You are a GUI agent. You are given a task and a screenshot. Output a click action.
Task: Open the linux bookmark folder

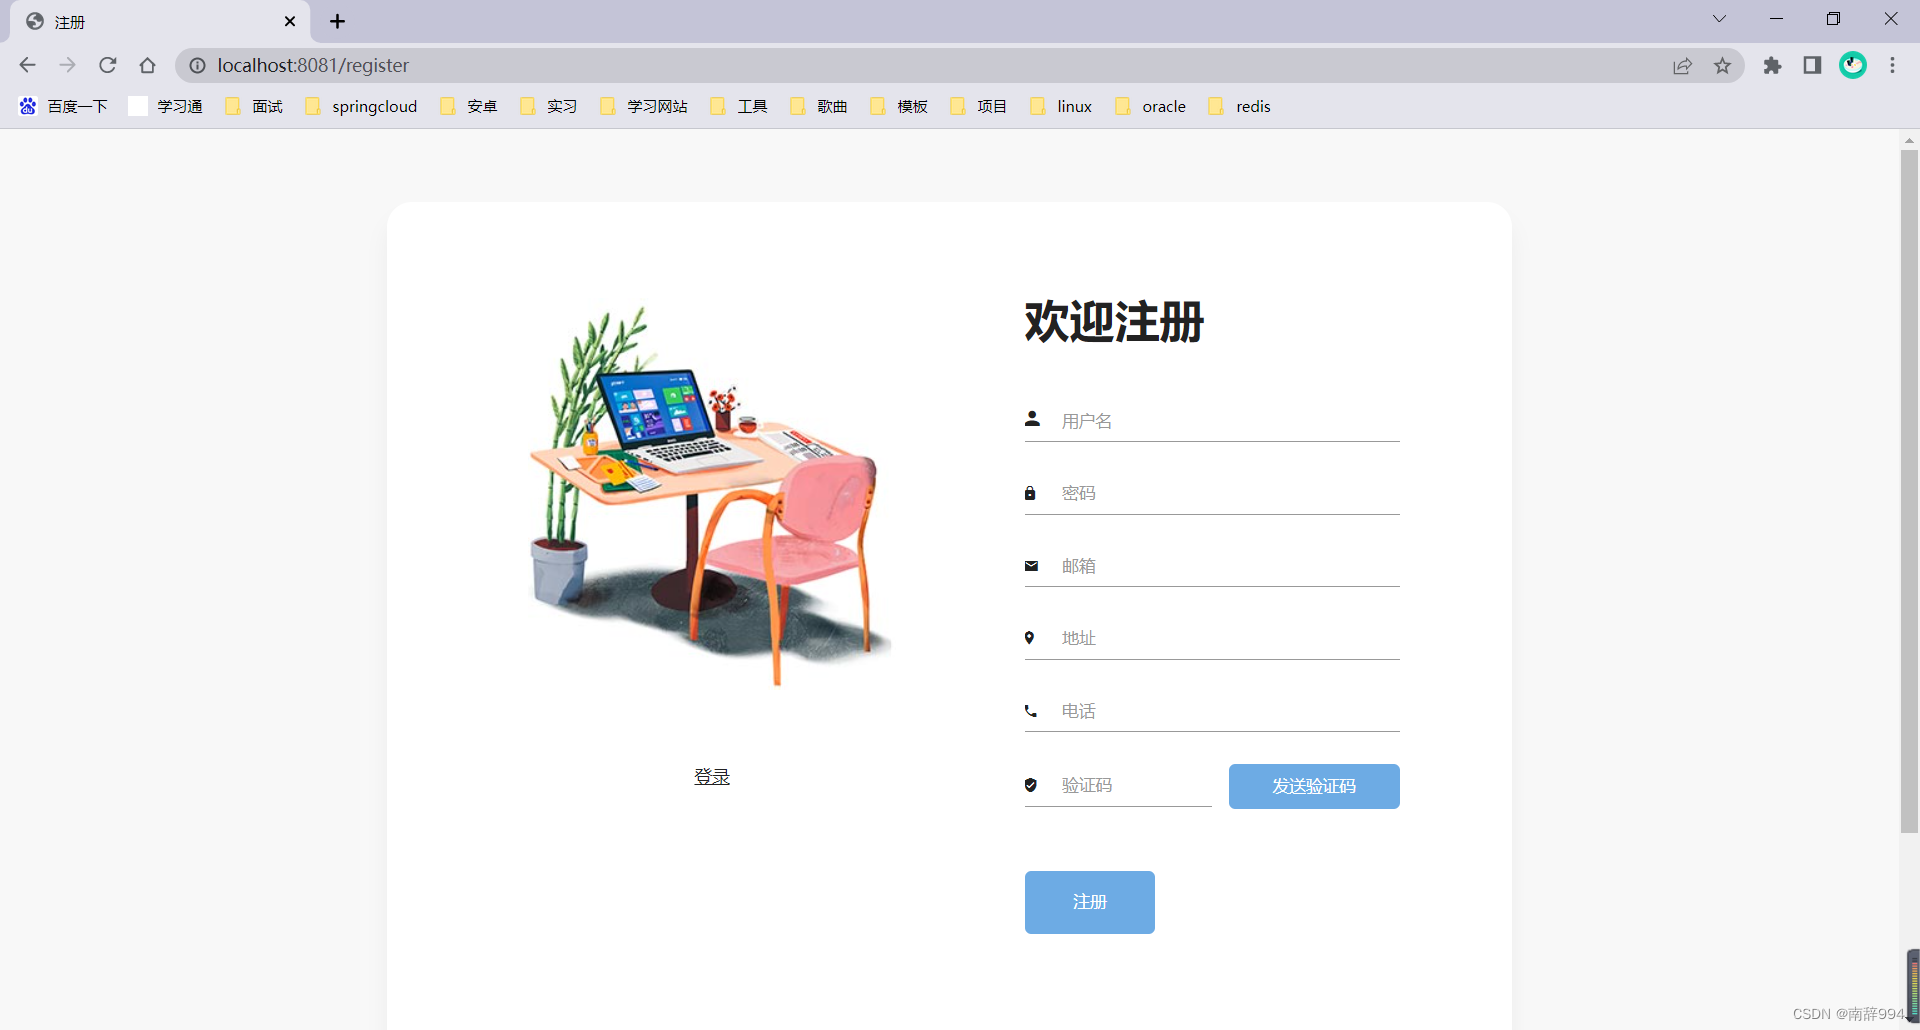(1061, 106)
